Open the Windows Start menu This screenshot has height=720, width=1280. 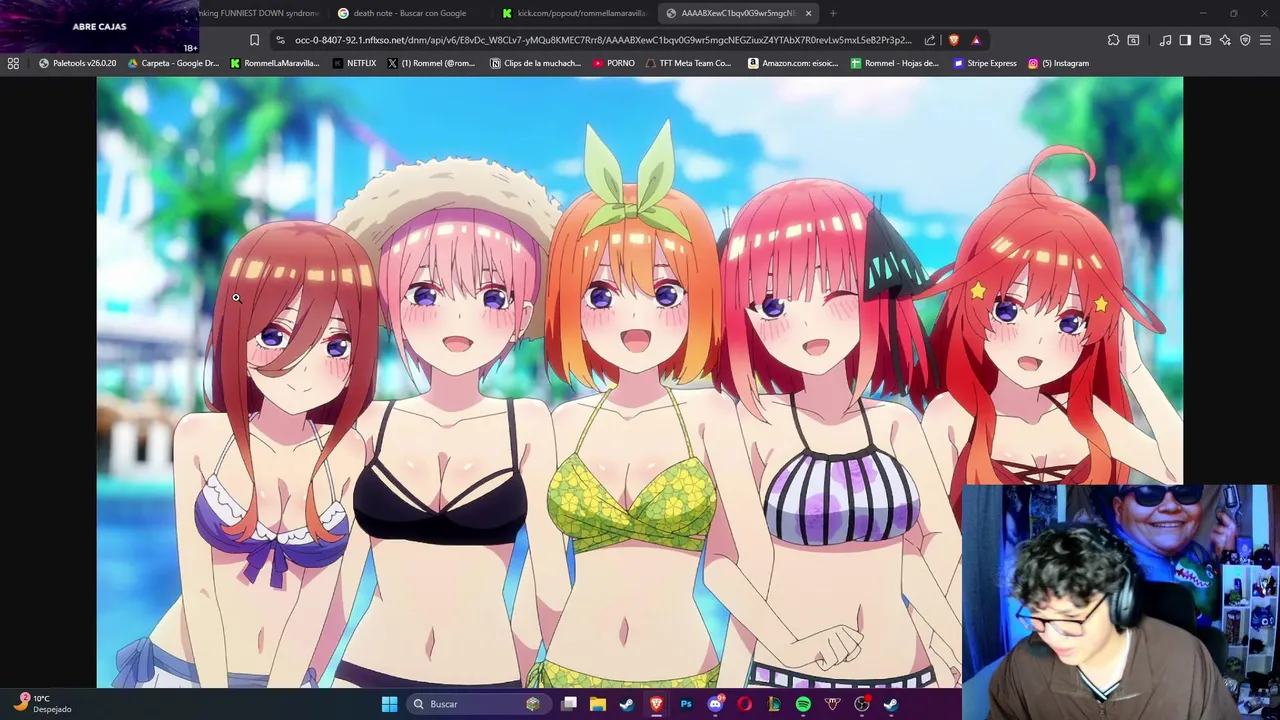[389, 704]
